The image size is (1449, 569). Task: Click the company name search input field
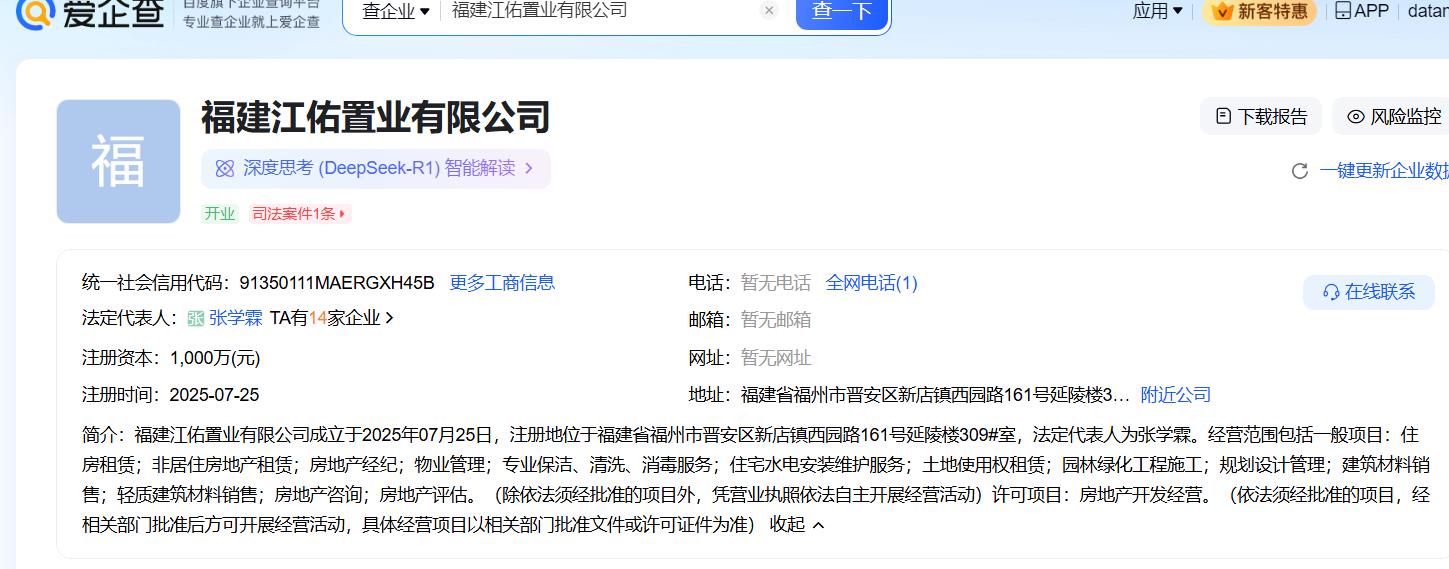[600, 11]
